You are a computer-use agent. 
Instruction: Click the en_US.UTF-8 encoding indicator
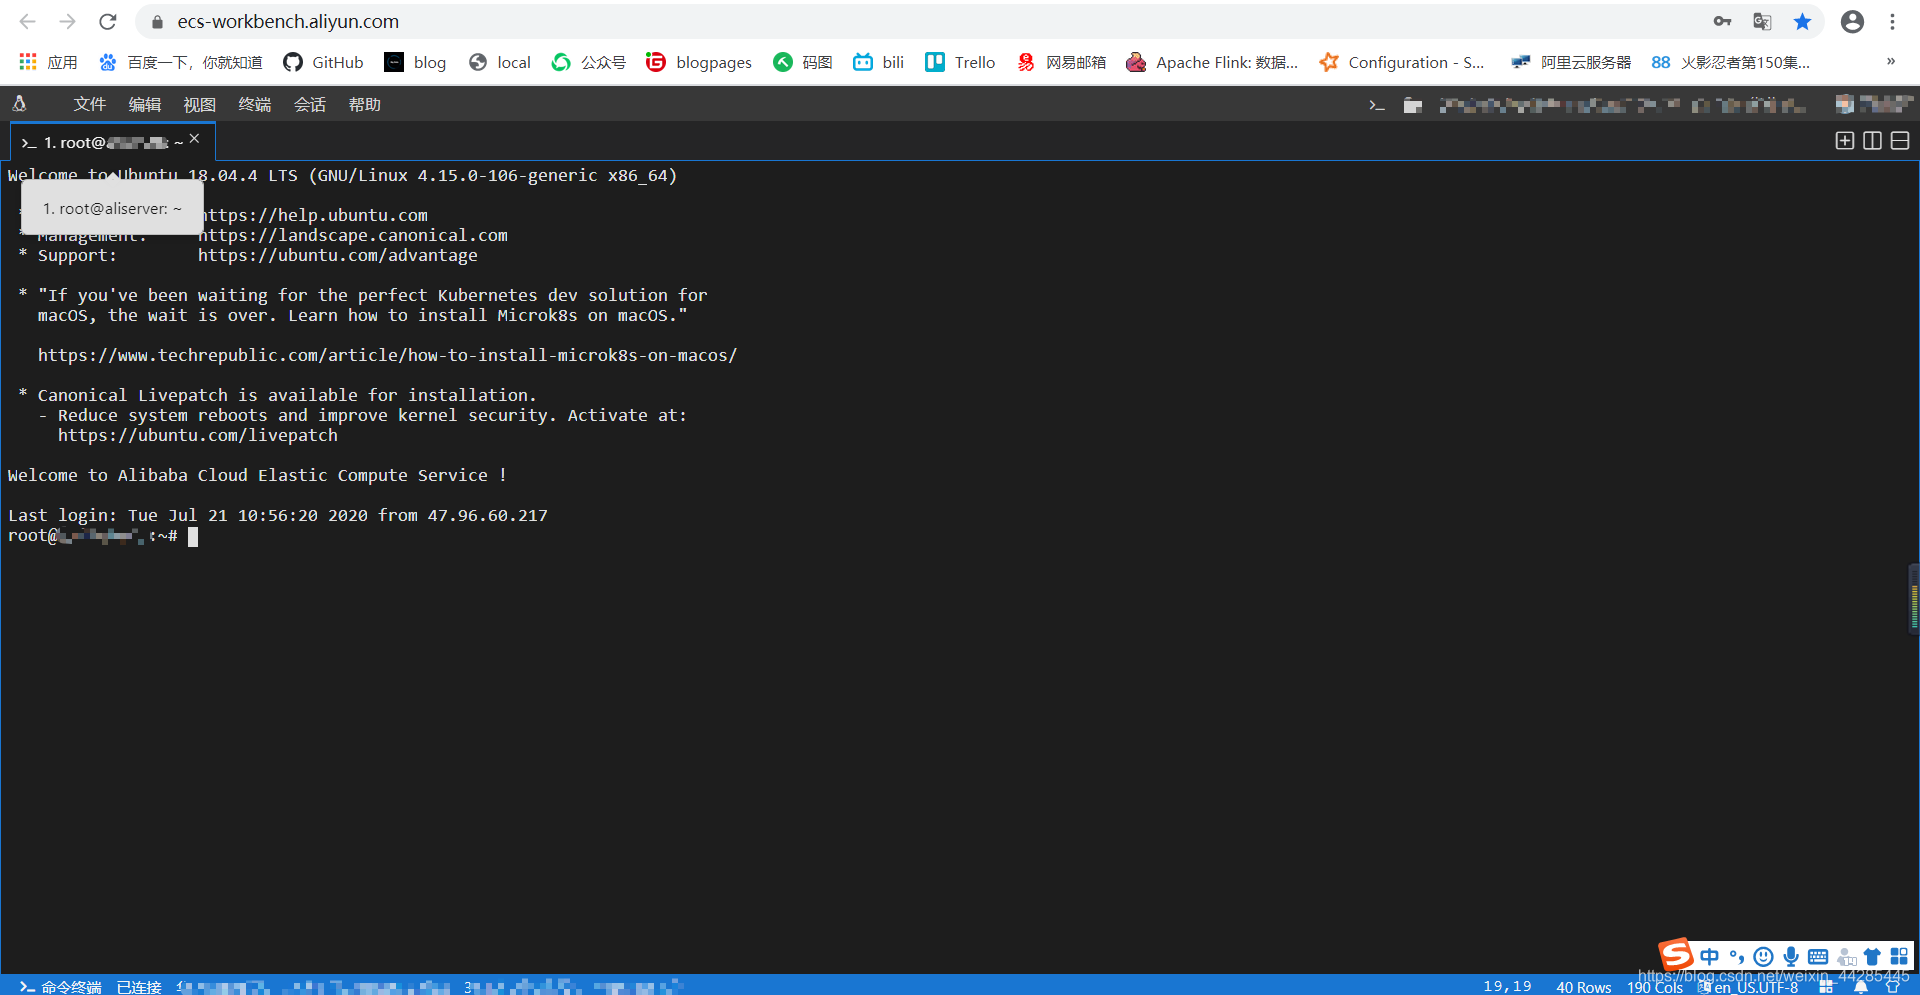tap(1748, 986)
